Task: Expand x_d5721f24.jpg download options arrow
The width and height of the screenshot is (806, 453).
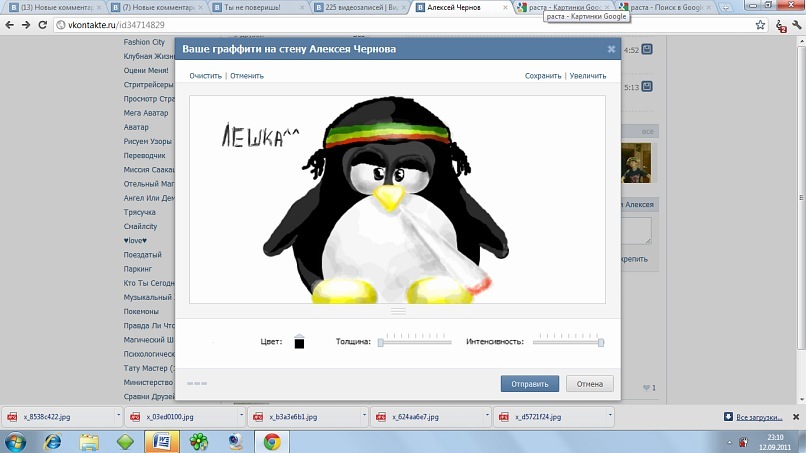Action: click(x=610, y=414)
